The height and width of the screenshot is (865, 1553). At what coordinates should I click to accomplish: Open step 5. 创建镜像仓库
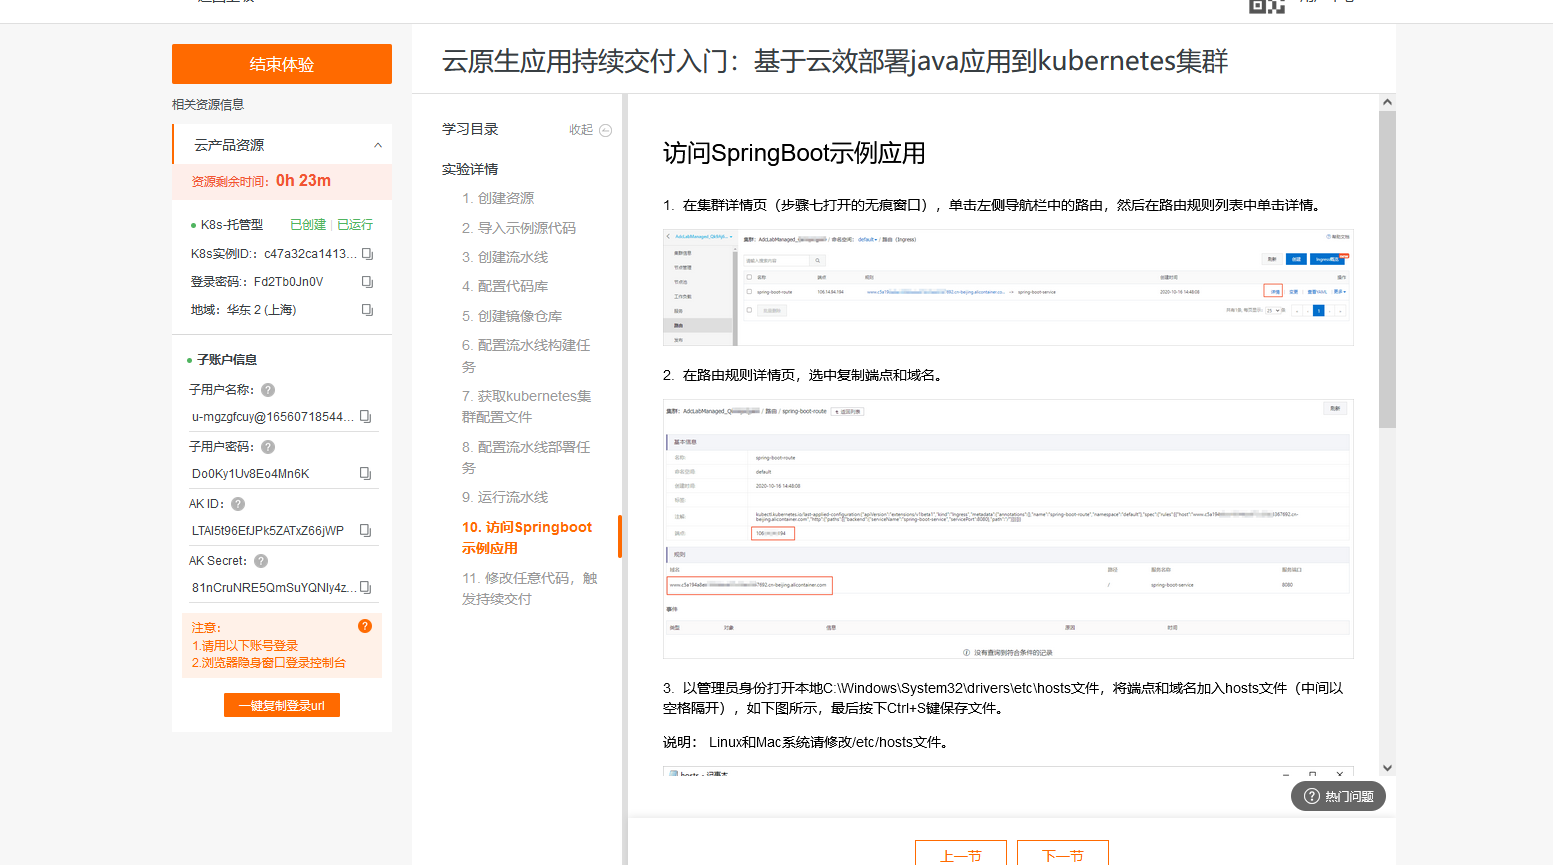point(512,316)
